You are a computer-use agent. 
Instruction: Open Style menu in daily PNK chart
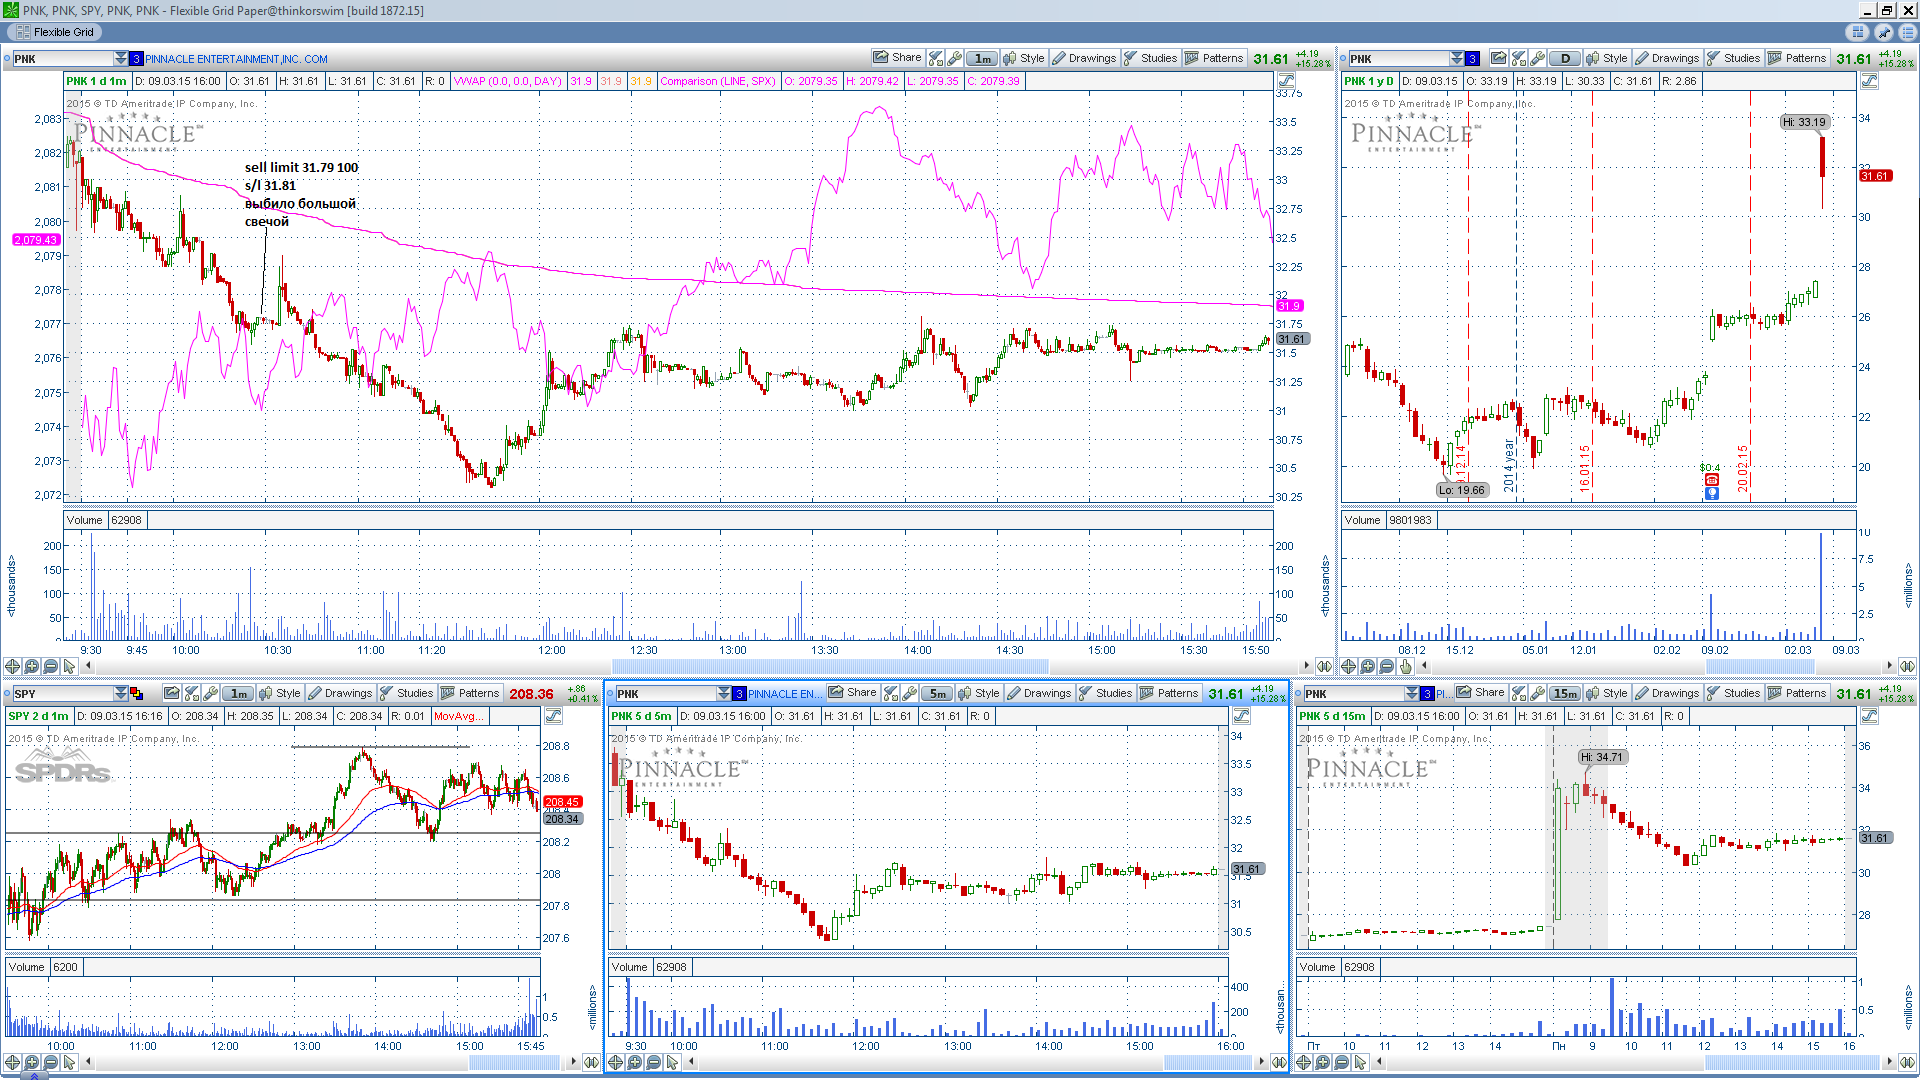1607,58
